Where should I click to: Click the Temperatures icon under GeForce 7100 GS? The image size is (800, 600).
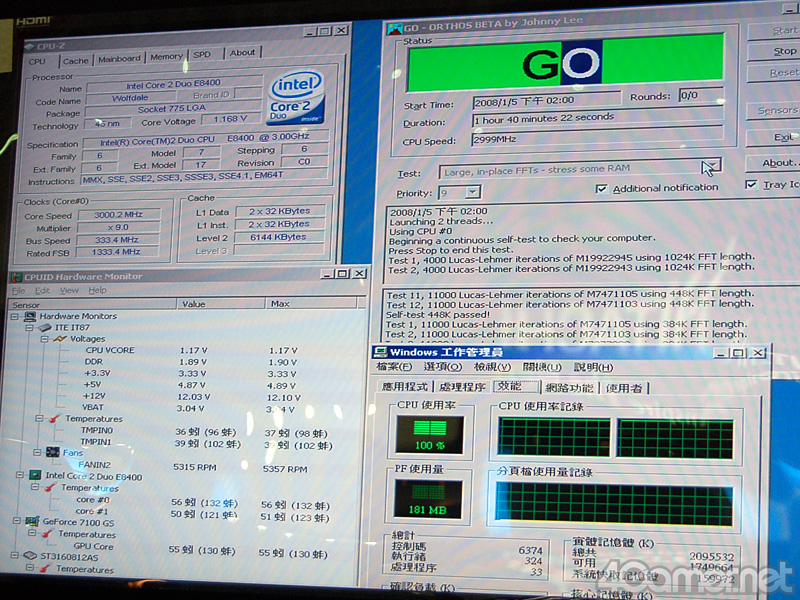pos(46,534)
